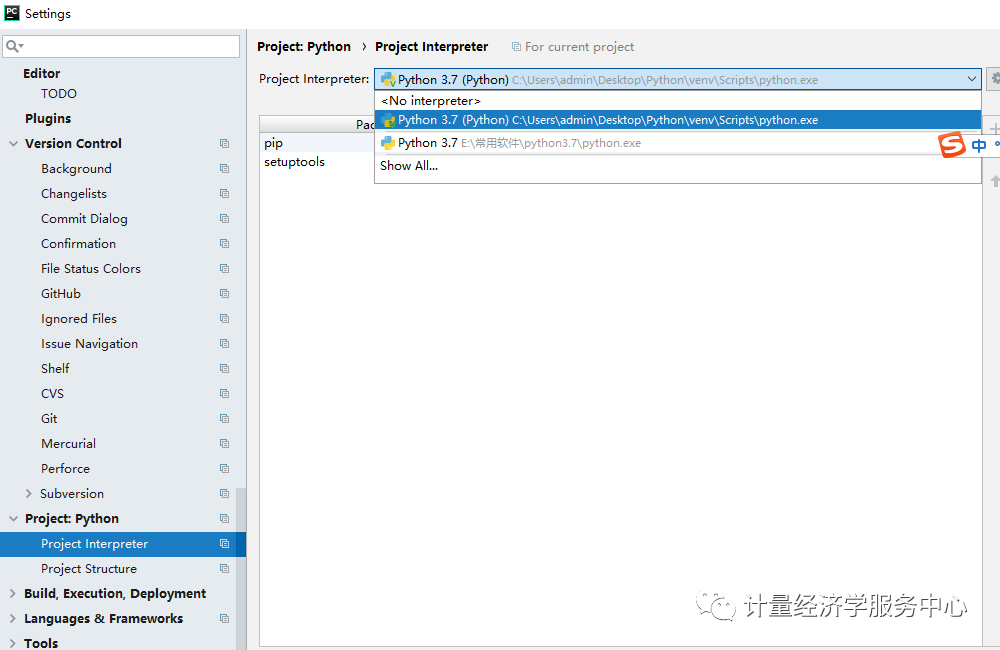Expand Build, Execution, Deployment node
This screenshot has height=650, width=1000.
point(13,593)
